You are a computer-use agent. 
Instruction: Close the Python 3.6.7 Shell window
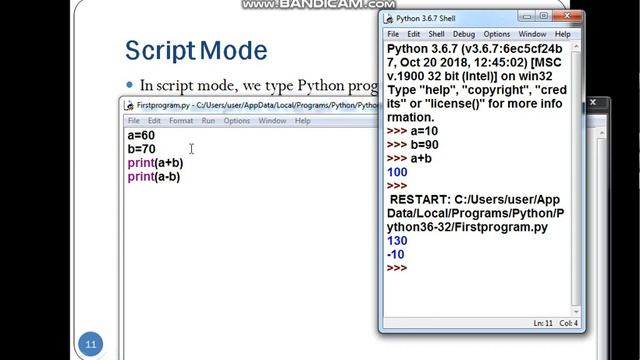click(x=567, y=16)
